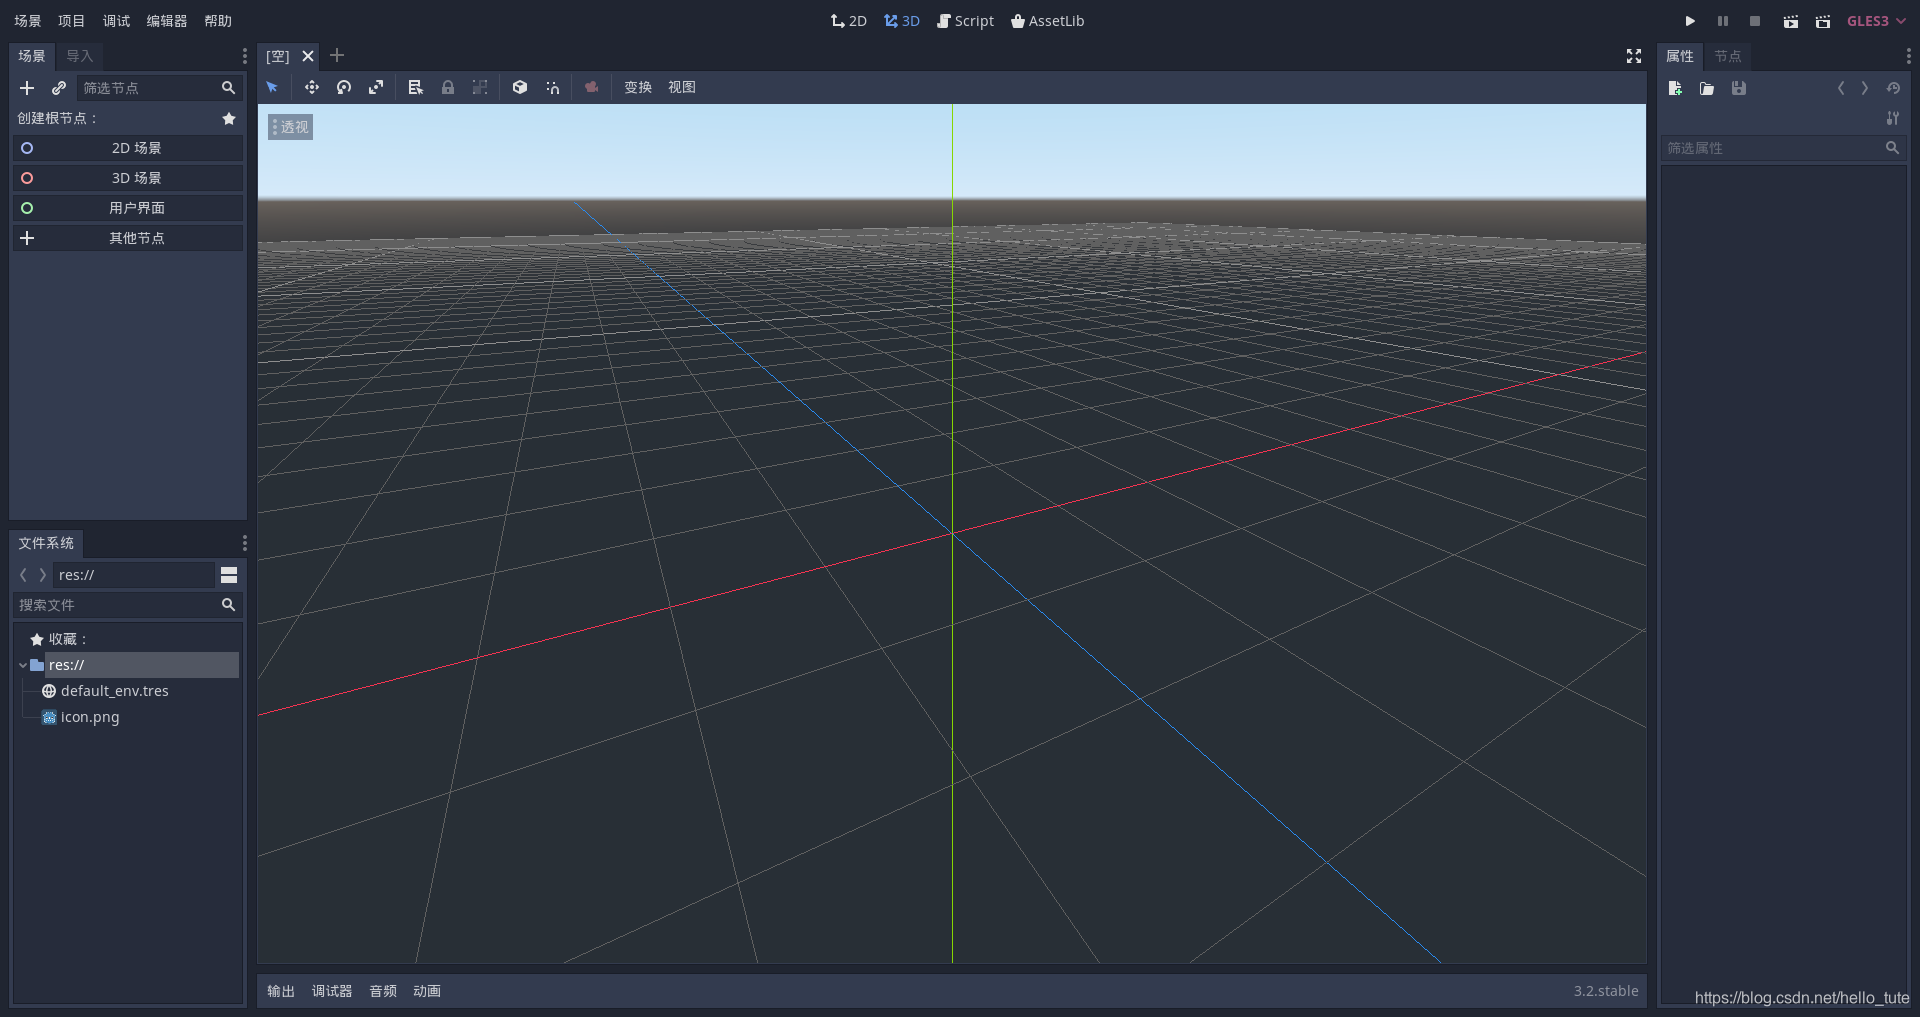Toggle camera preview override icon
Viewport: 1920px width, 1017px height.
592,88
